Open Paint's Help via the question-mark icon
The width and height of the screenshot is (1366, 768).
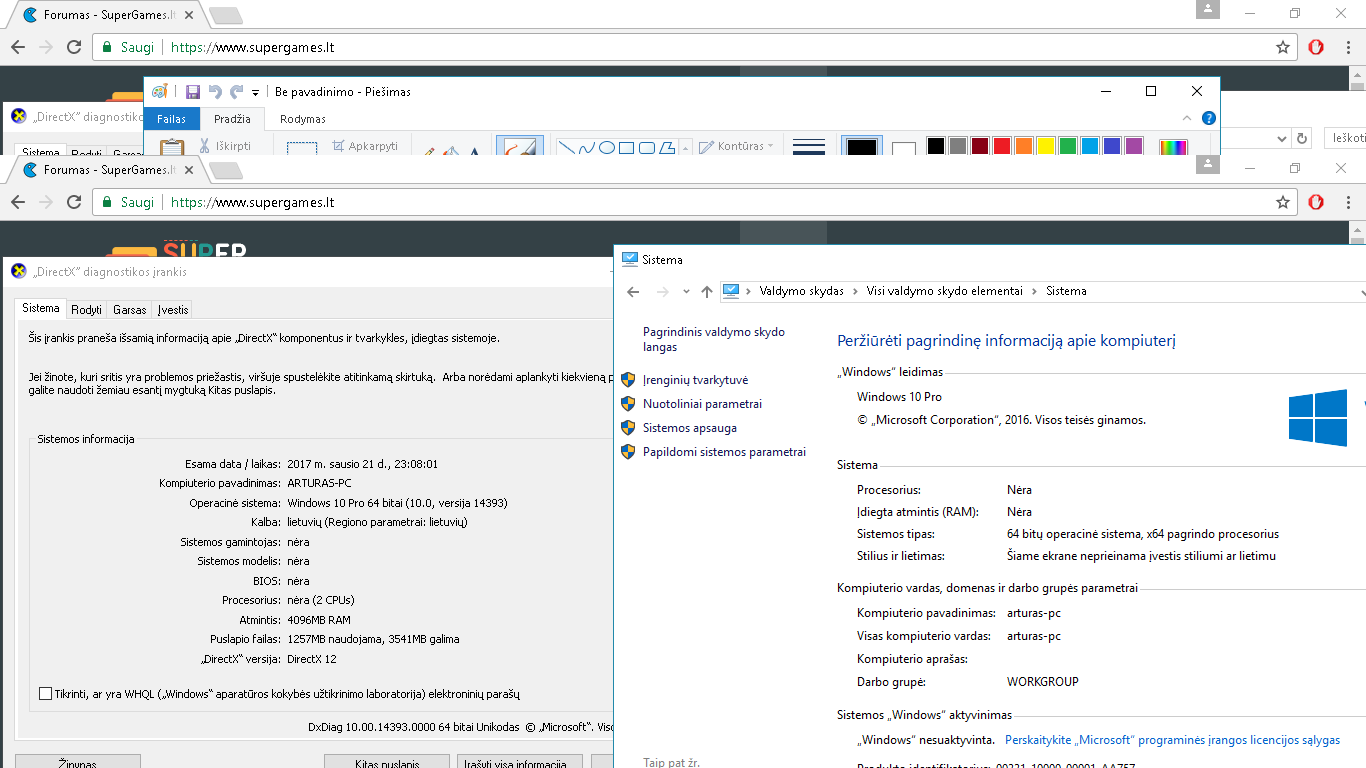1210,118
